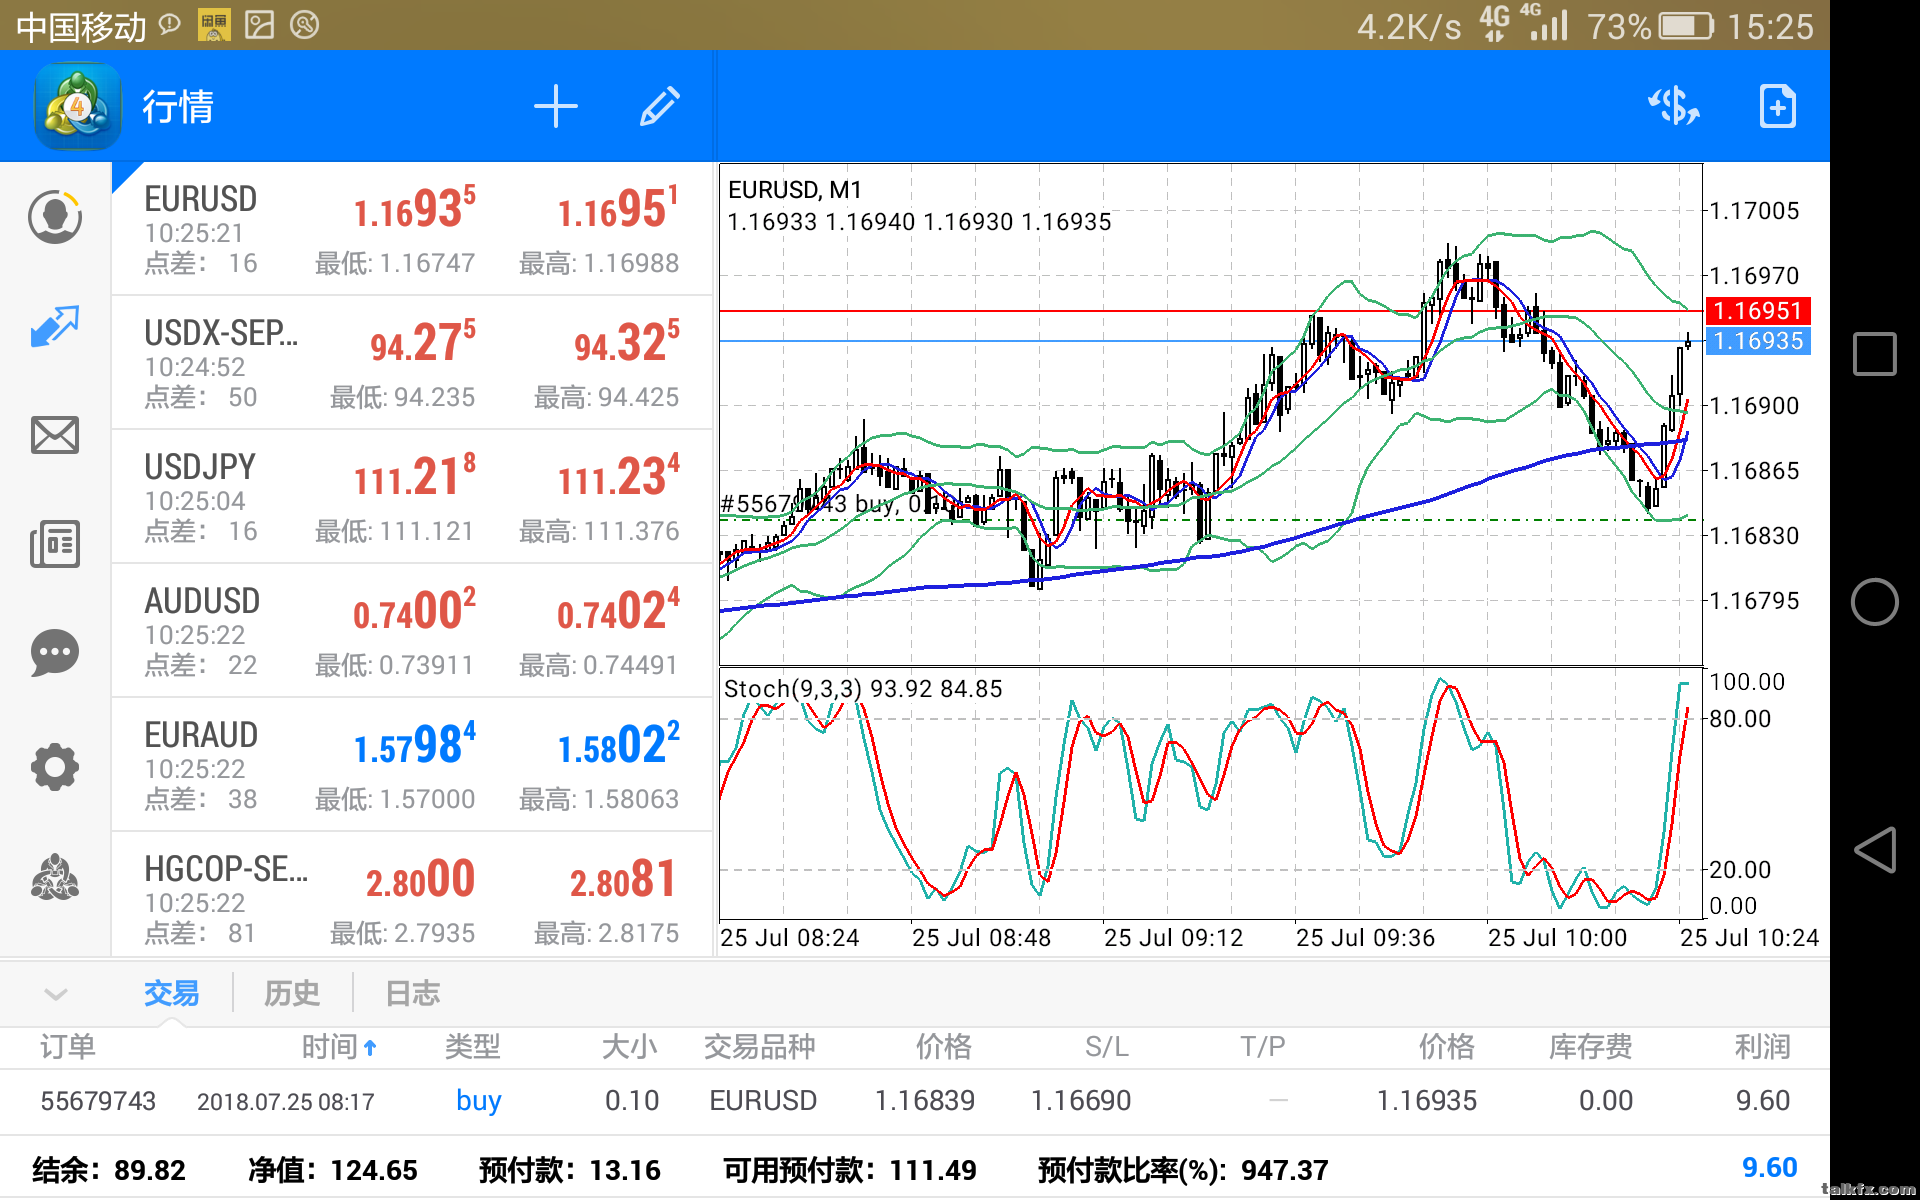Switch to the 日志 tab

pos(412,993)
